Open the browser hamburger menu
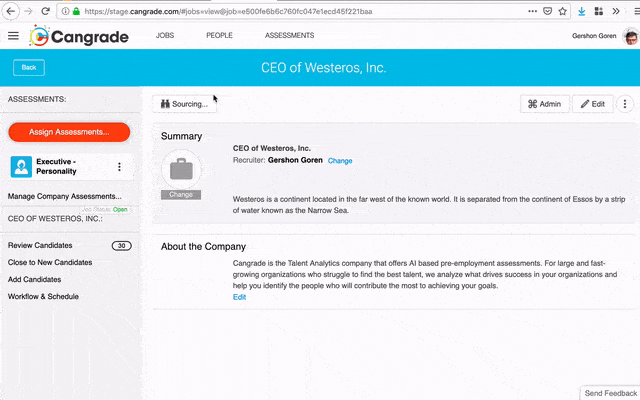640x400 pixels. pyautogui.click(x=637, y=11)
